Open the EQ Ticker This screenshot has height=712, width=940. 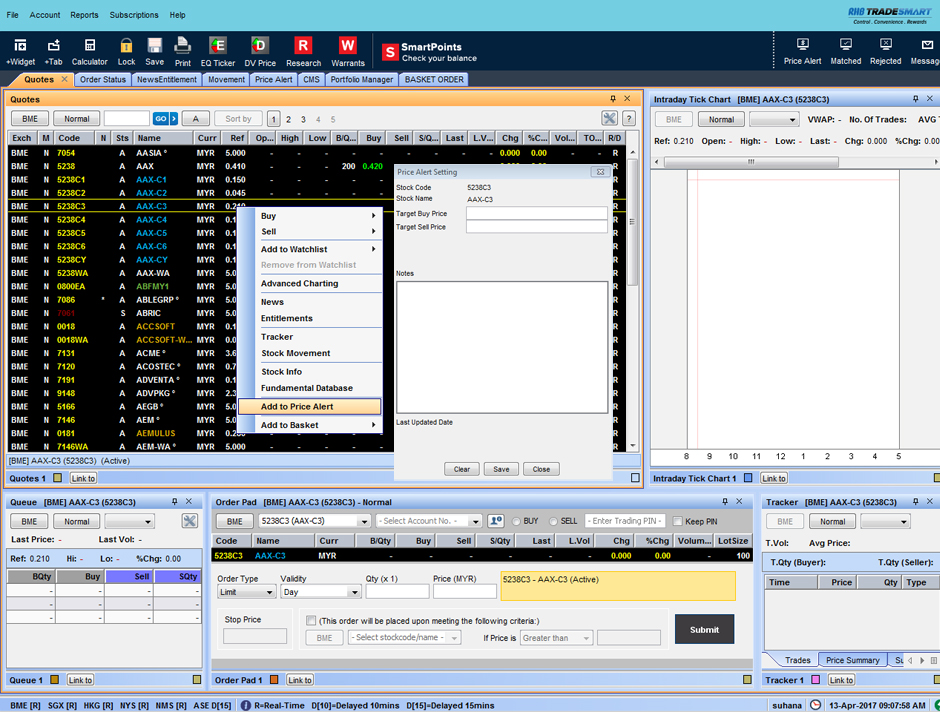pyautogui.click(x=218, y=52)
